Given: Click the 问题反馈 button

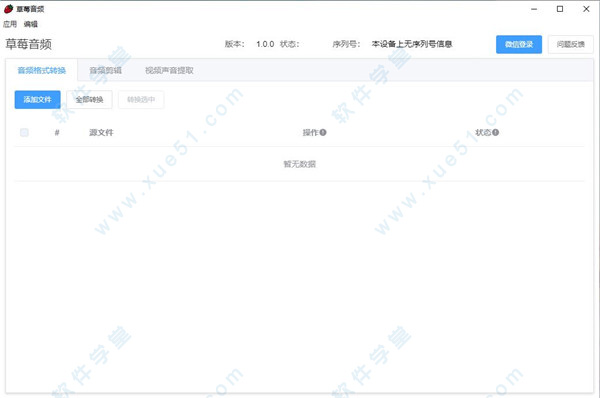Looking at the screenshot, I should [571, 44].
